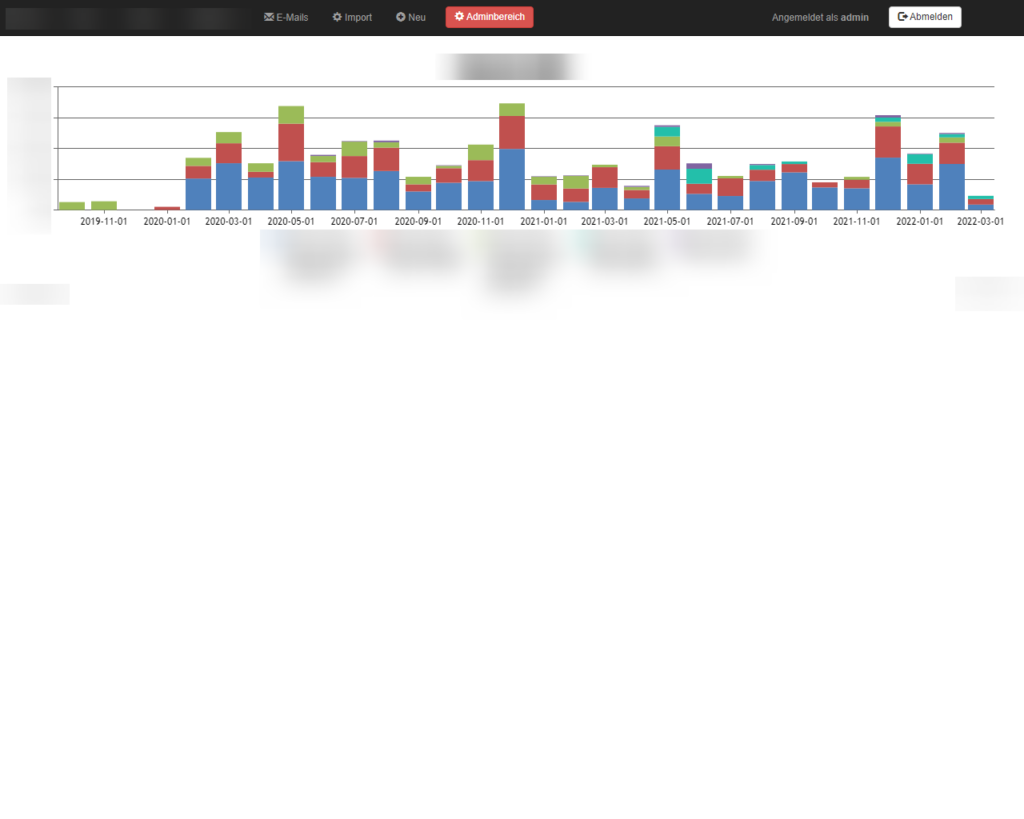This screenshot has height=819, width=1024.
Task: Click the teal segment of the 2022-01-01 bar
Action: pyautogui.click(x=920, y=158)
